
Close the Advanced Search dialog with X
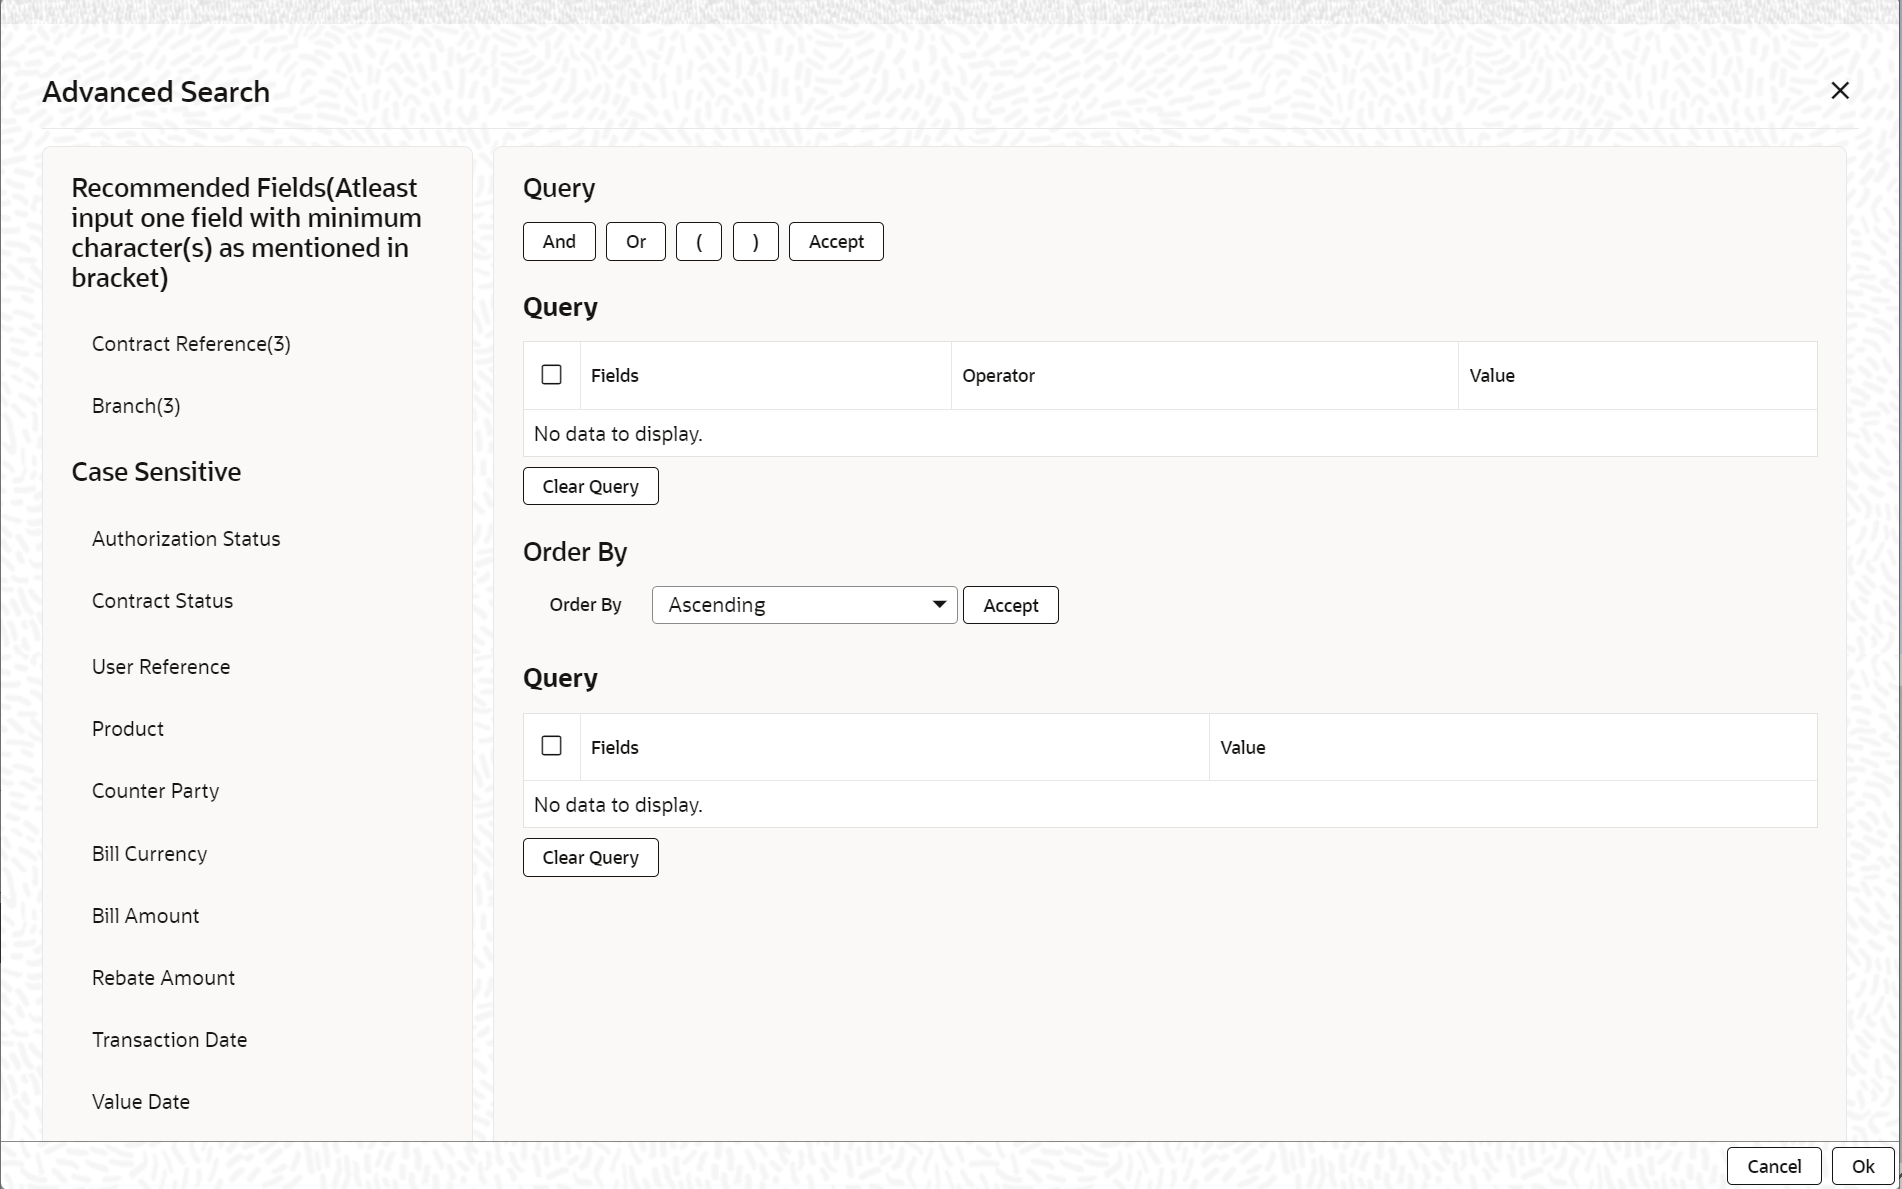coord(1839,91)
